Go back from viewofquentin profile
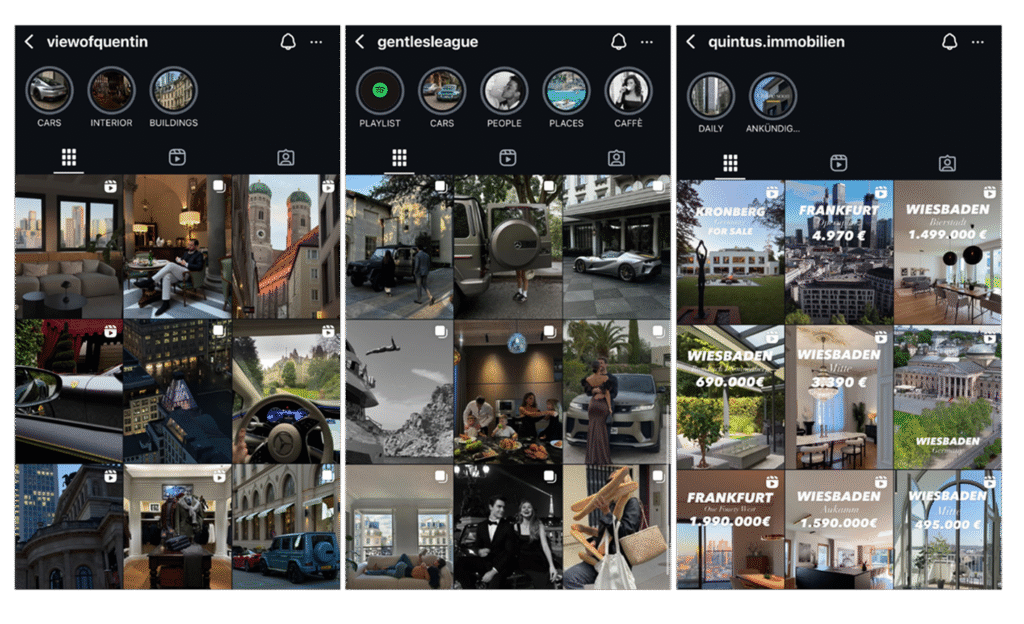 29,42
